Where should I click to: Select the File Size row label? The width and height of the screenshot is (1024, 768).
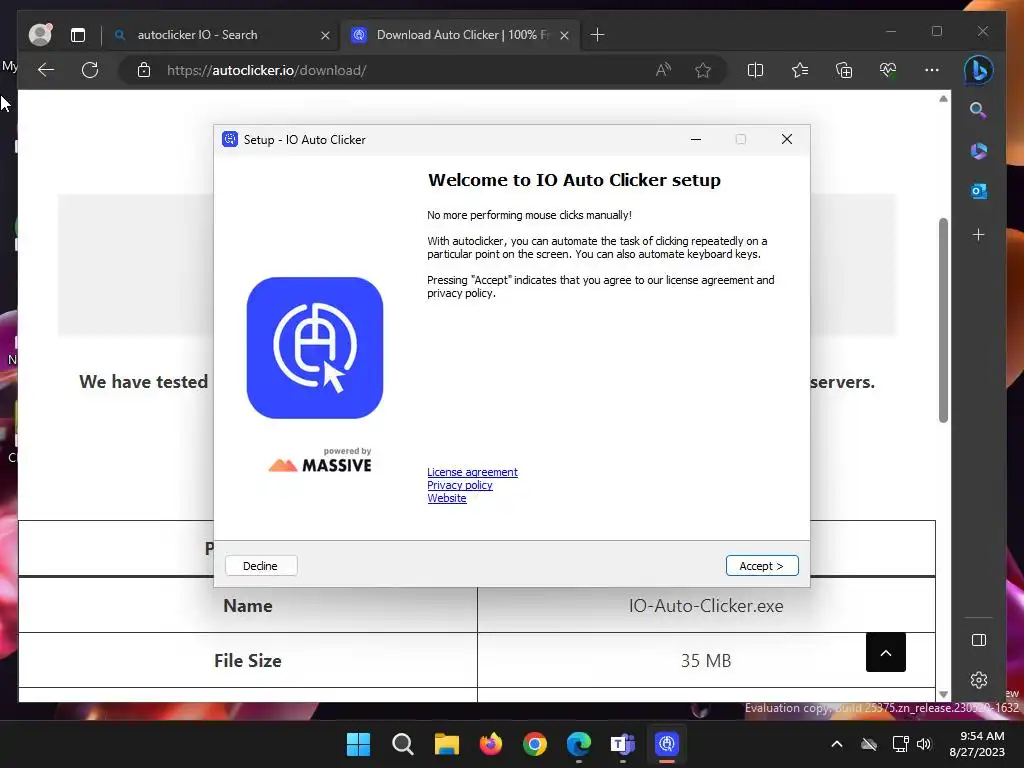tap(248, 660)
